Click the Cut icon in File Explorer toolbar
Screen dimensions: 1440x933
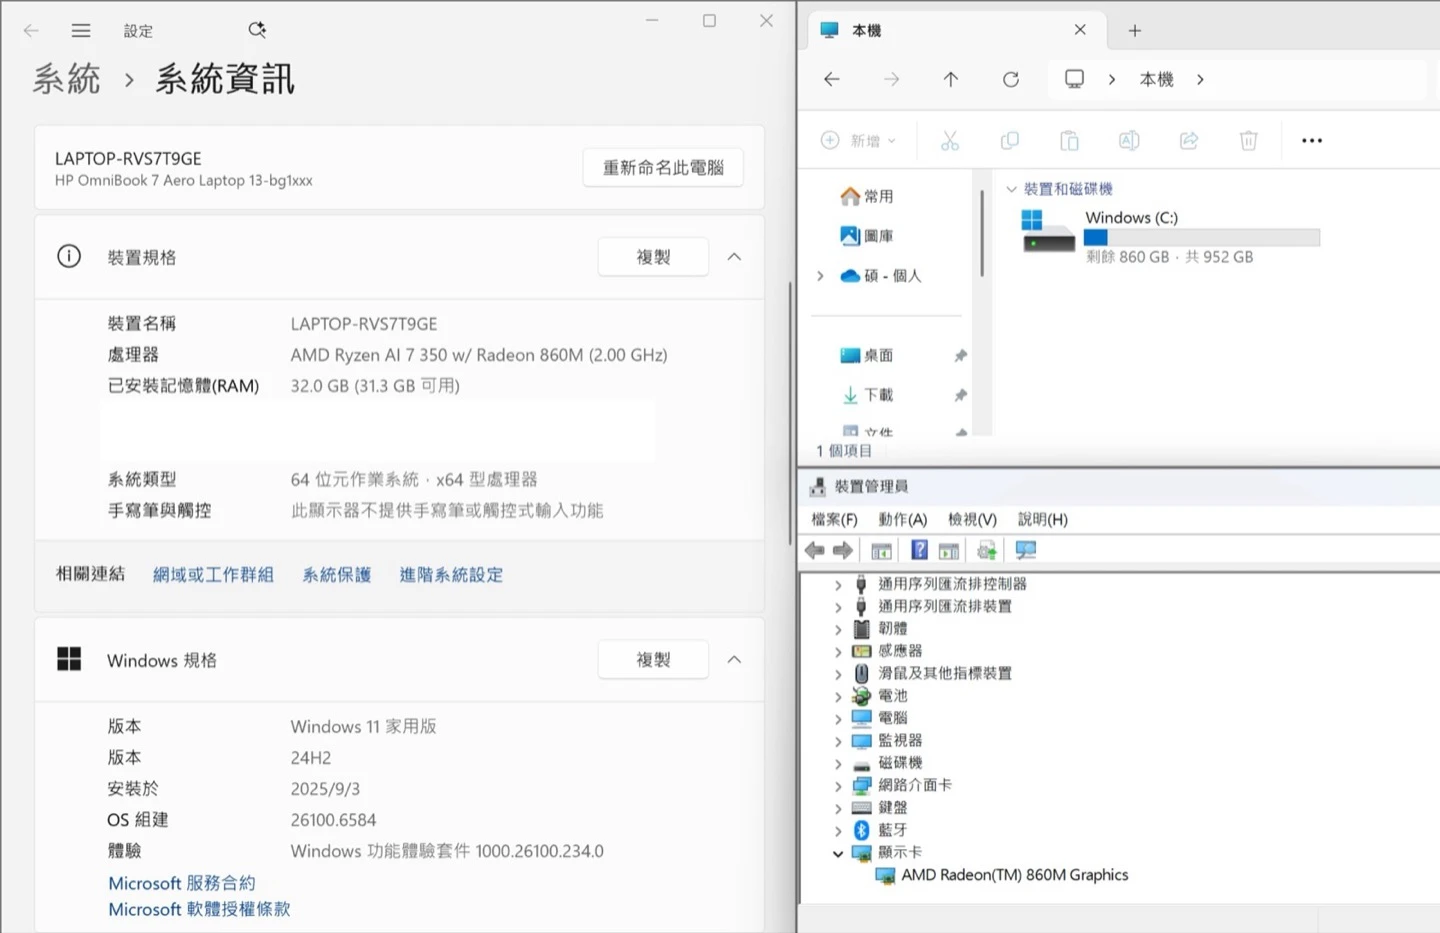click(x=950, y=141)
